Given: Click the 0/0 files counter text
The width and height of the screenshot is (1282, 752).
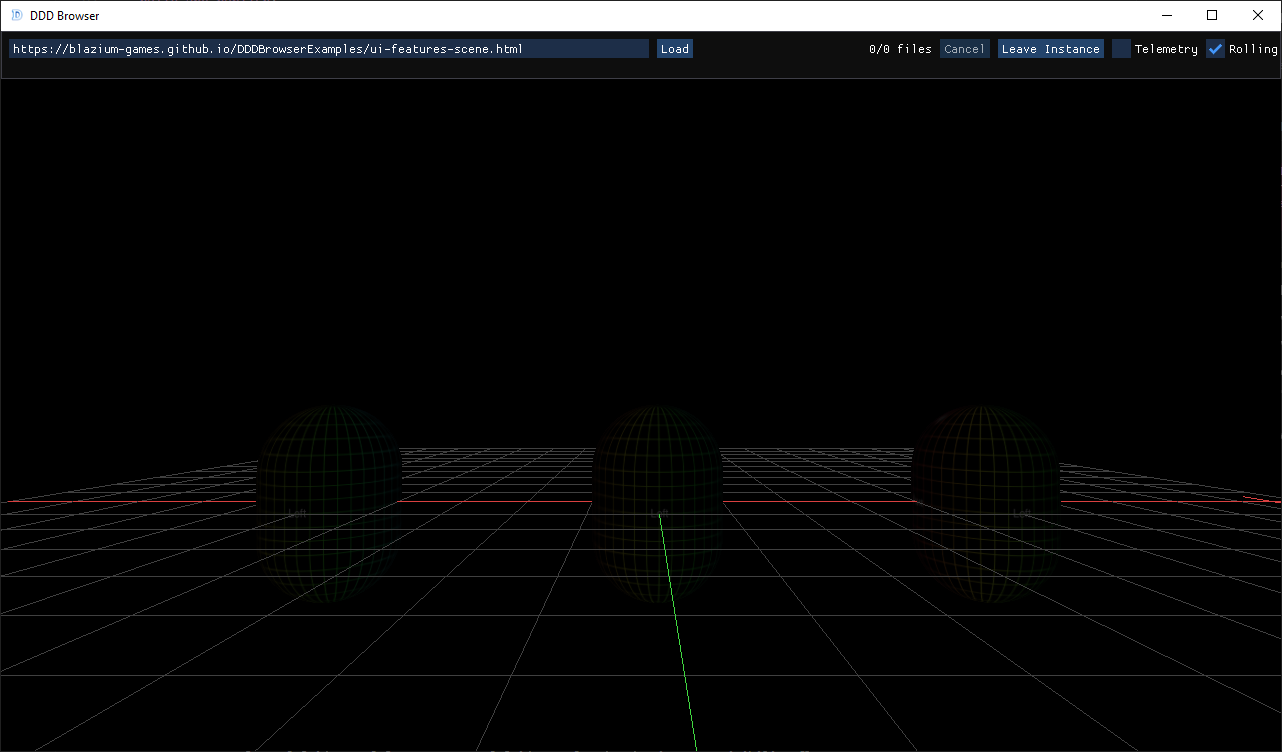Looking at the screenshot, I should pos(900,49).
